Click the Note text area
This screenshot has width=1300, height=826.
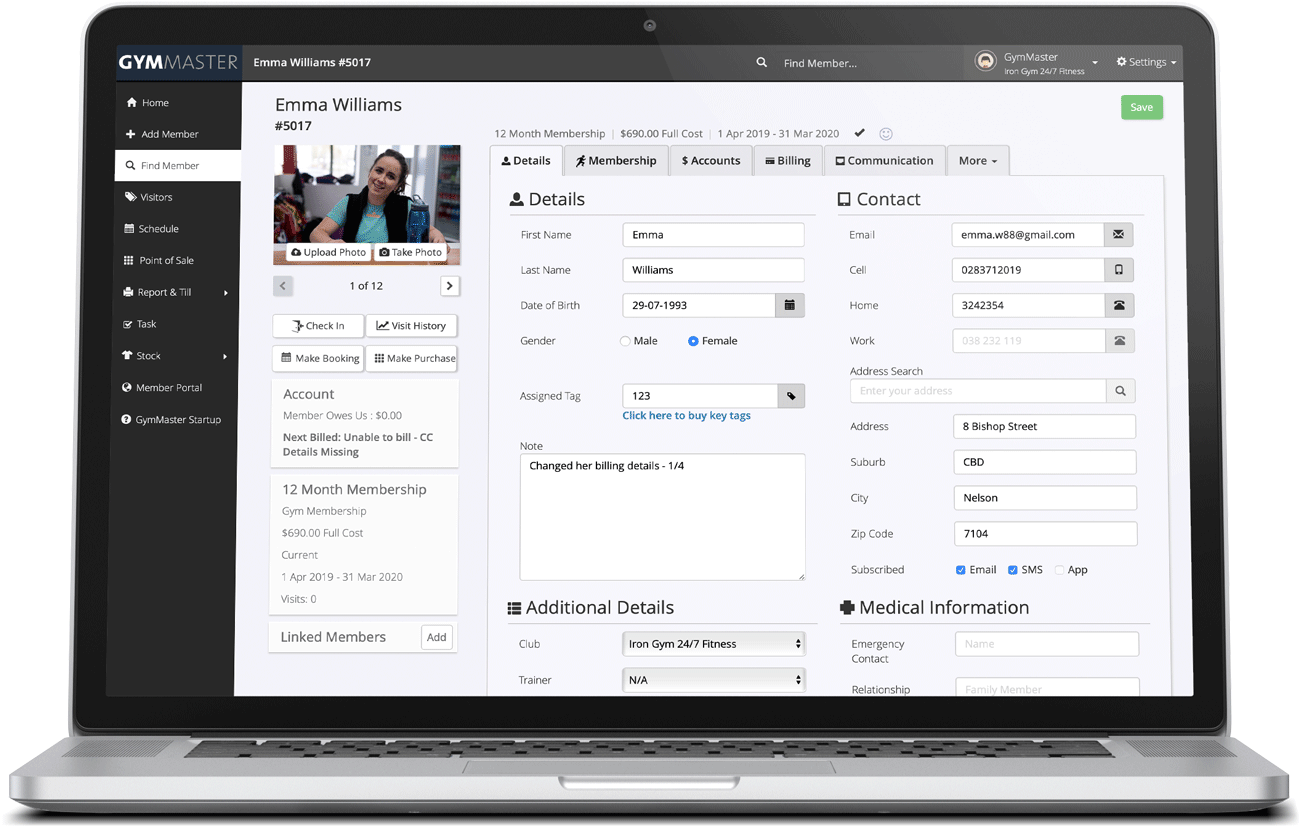pyautogui.click(x=662, y=517)
